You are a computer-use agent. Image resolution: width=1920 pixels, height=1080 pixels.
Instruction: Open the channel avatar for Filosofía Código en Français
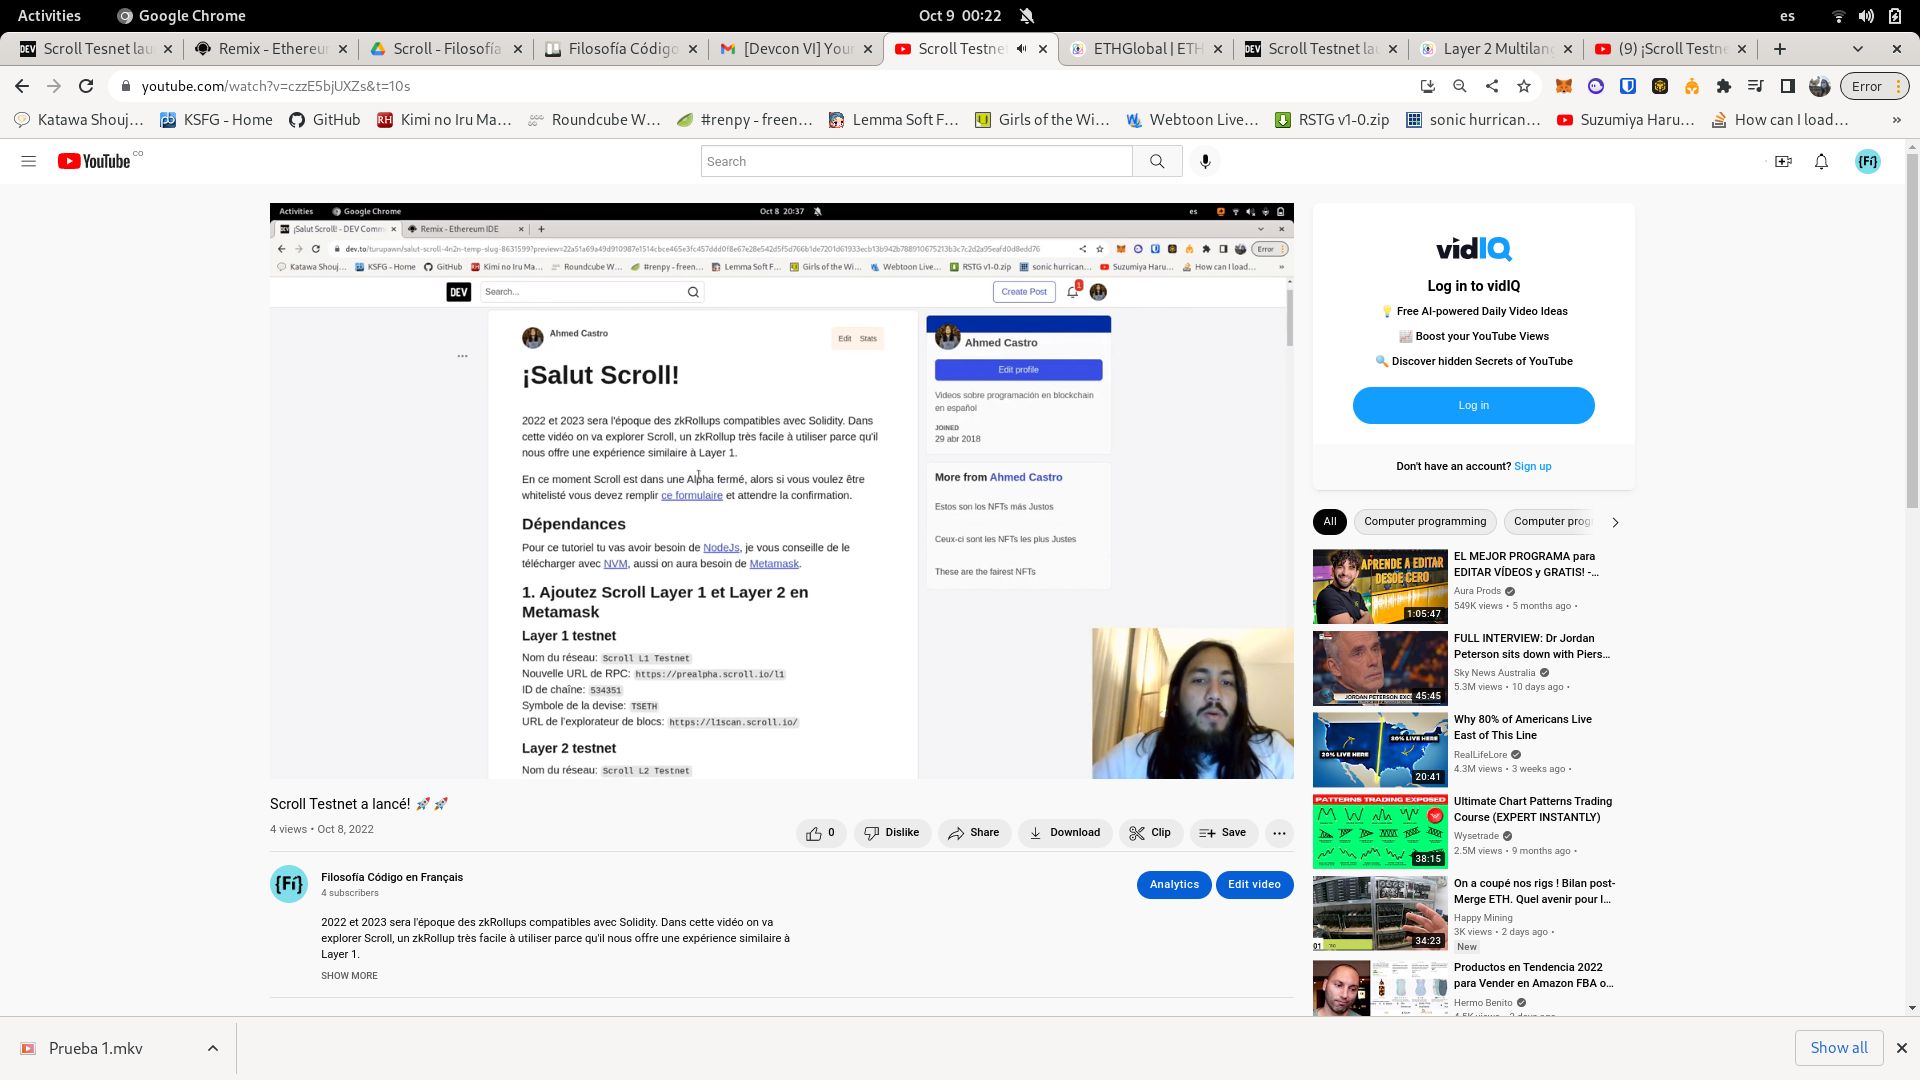[289, 884]
